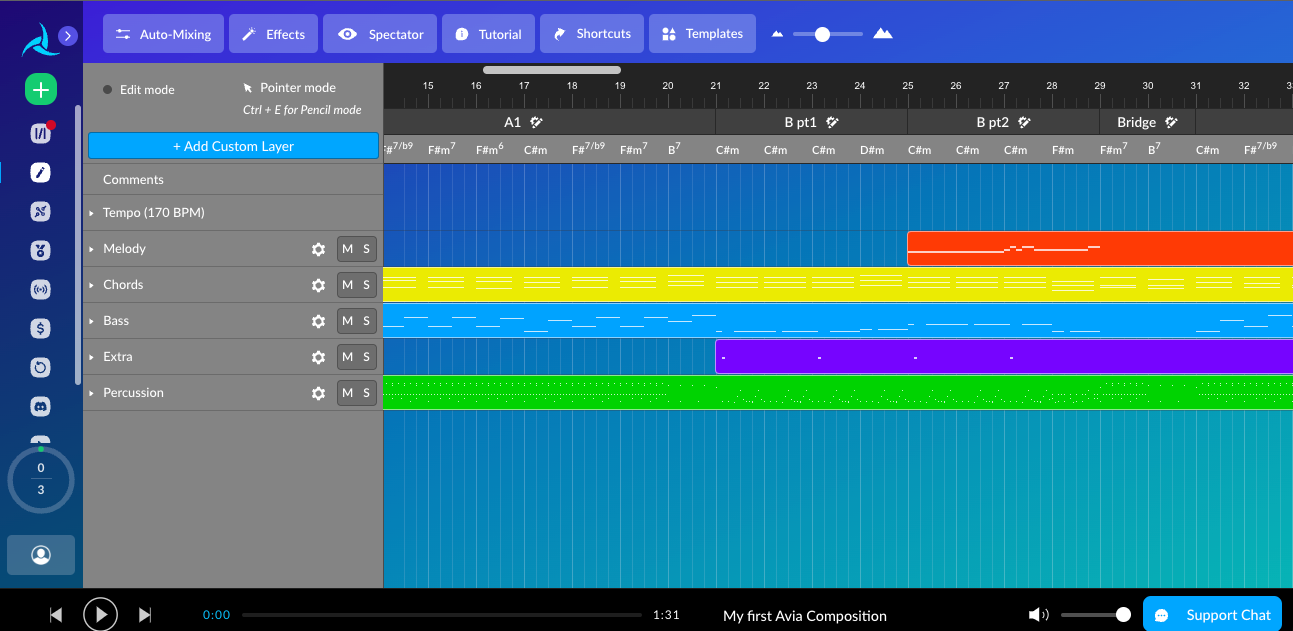Open Percussion layer settings gear
The width and height of the screenshot is (1293, 631).
pyautogui.click(x=318, y=393)
